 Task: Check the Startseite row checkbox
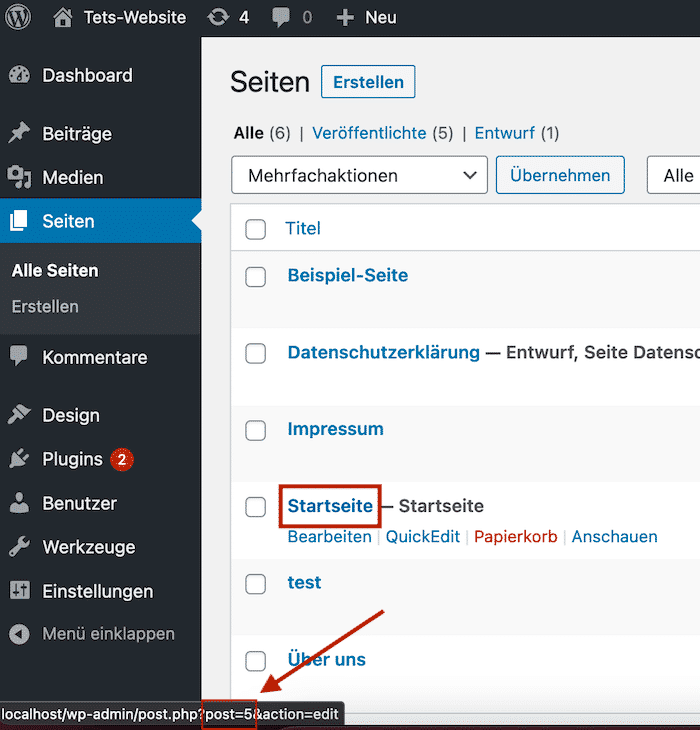(x=256, y=507)
